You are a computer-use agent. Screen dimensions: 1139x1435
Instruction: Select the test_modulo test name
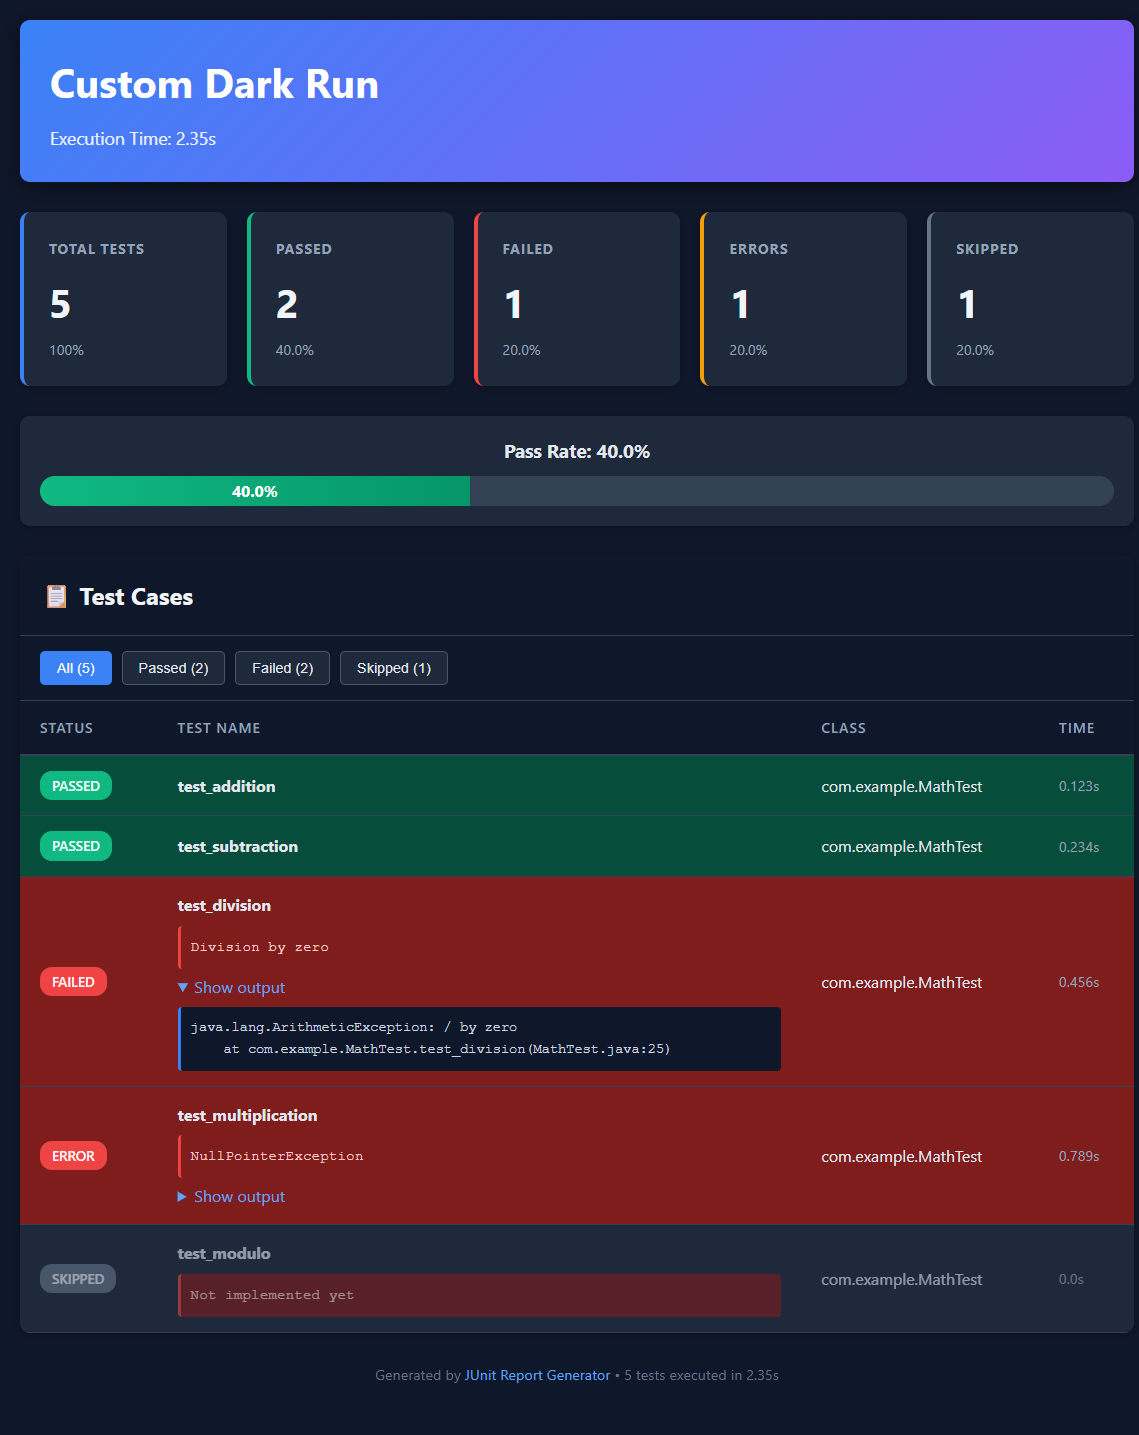224,1253
